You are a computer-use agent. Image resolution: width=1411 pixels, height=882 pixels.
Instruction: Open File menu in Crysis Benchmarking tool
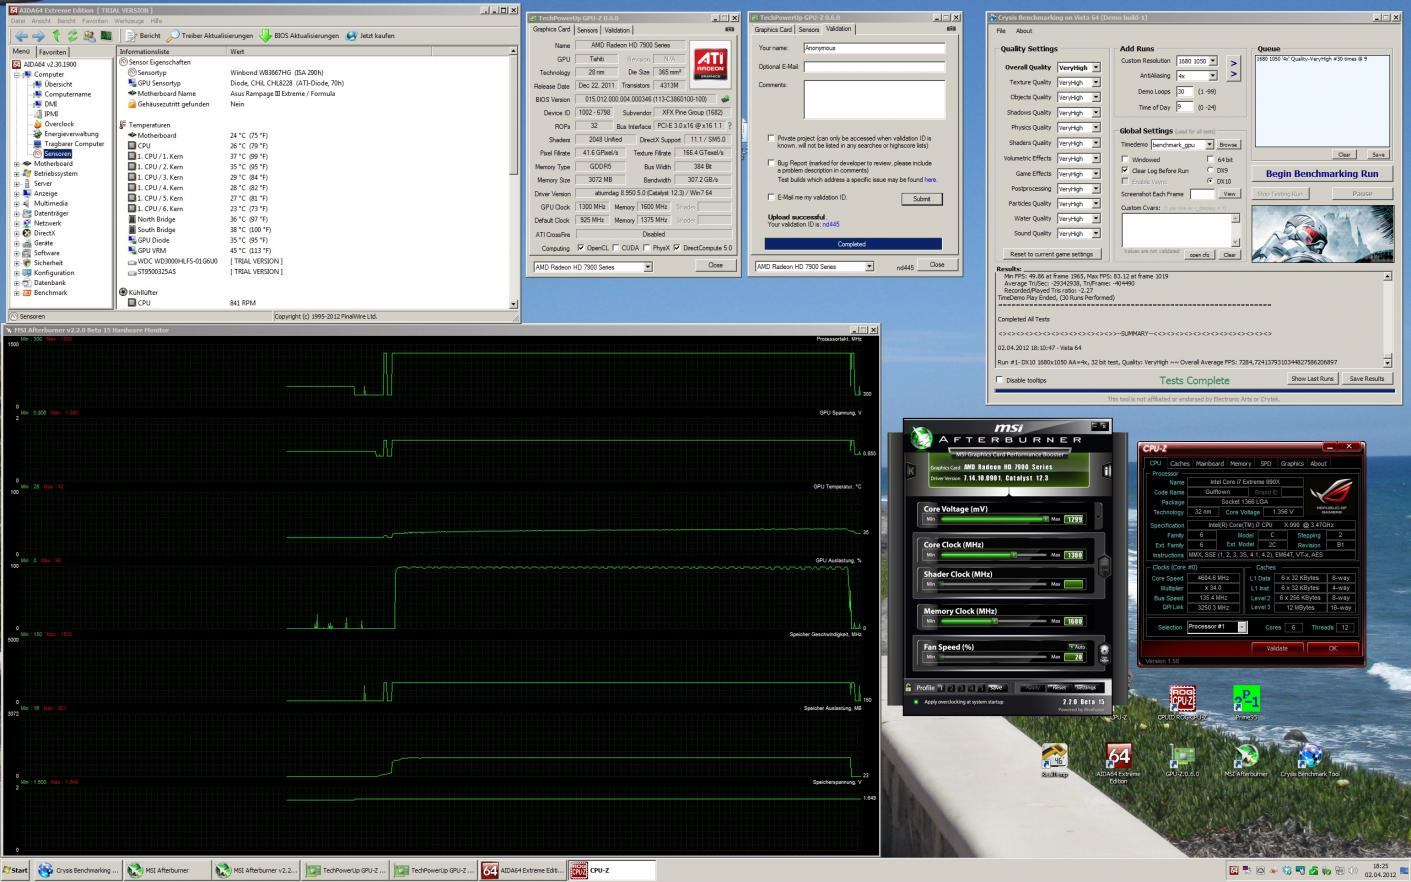(1001, 31)
